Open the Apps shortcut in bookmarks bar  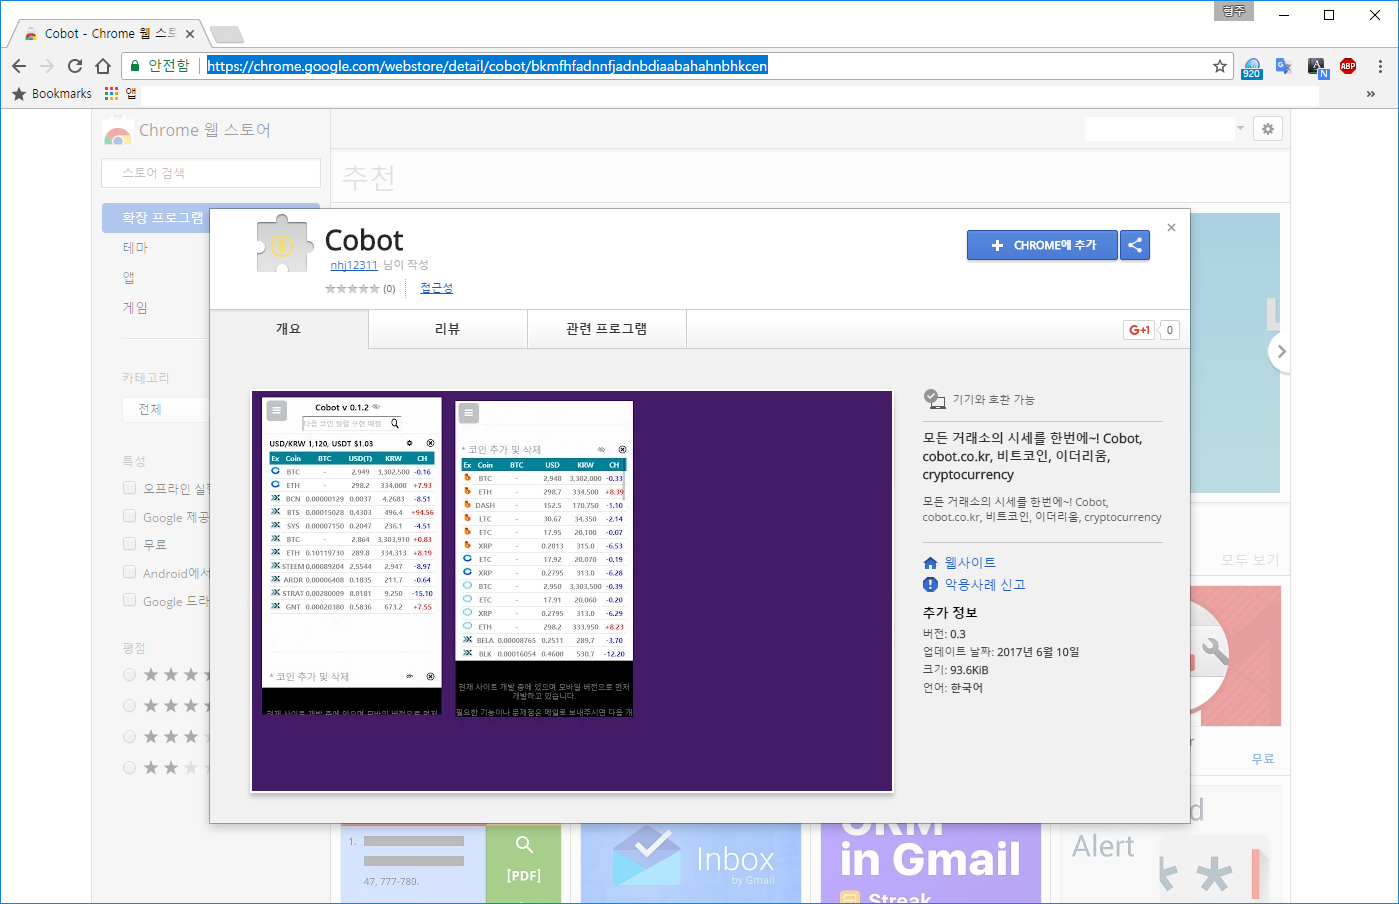click(120, 93)
